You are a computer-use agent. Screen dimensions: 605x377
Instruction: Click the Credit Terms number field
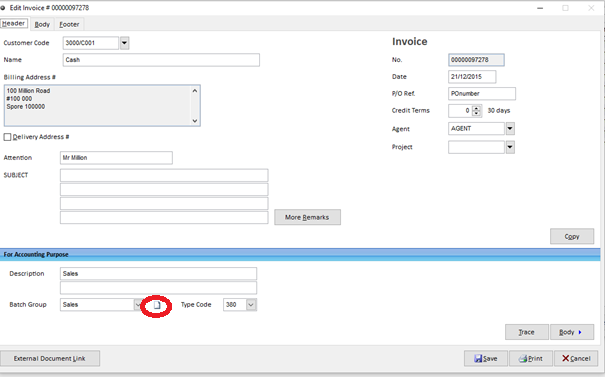tap(461, 111)
